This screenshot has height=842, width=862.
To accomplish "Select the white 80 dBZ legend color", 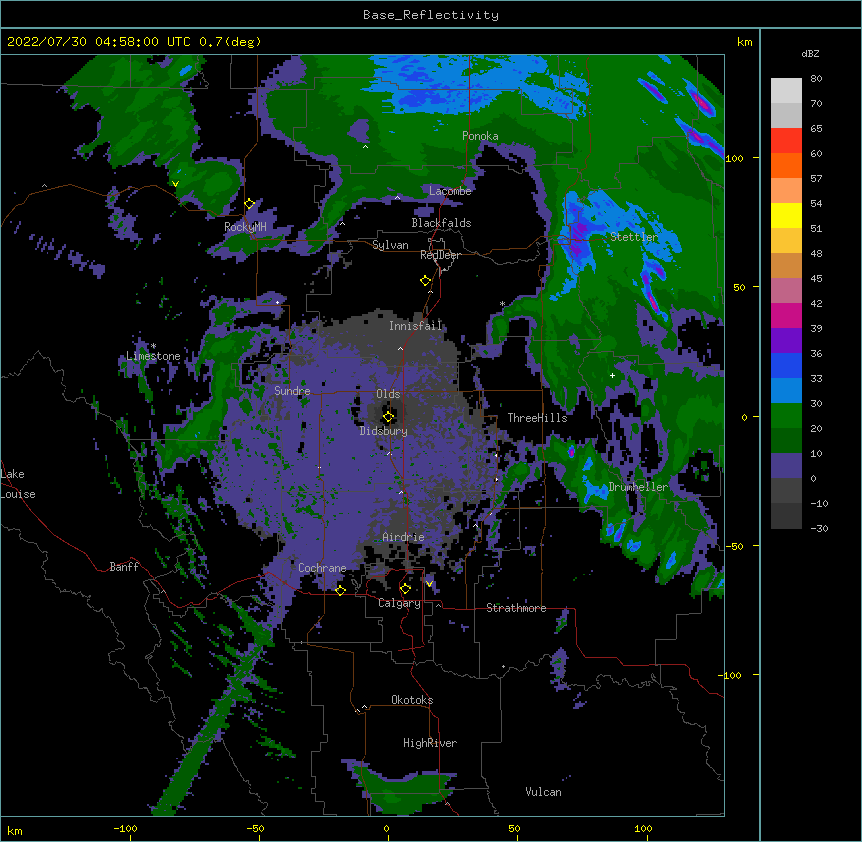I will 786,91.
